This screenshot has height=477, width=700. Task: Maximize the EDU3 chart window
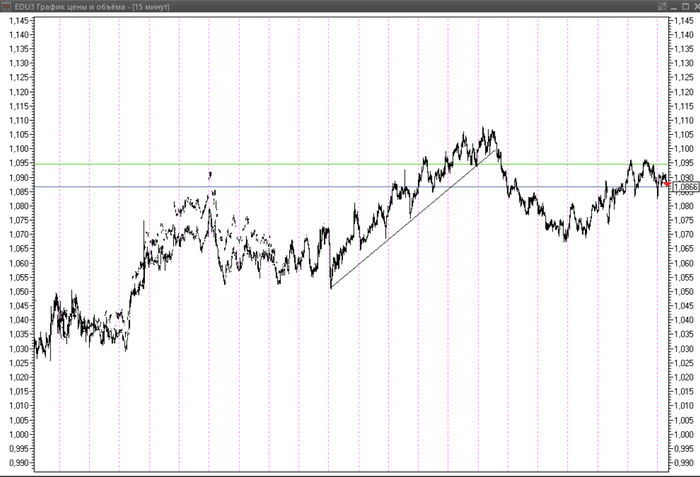(x=685, y=6)
